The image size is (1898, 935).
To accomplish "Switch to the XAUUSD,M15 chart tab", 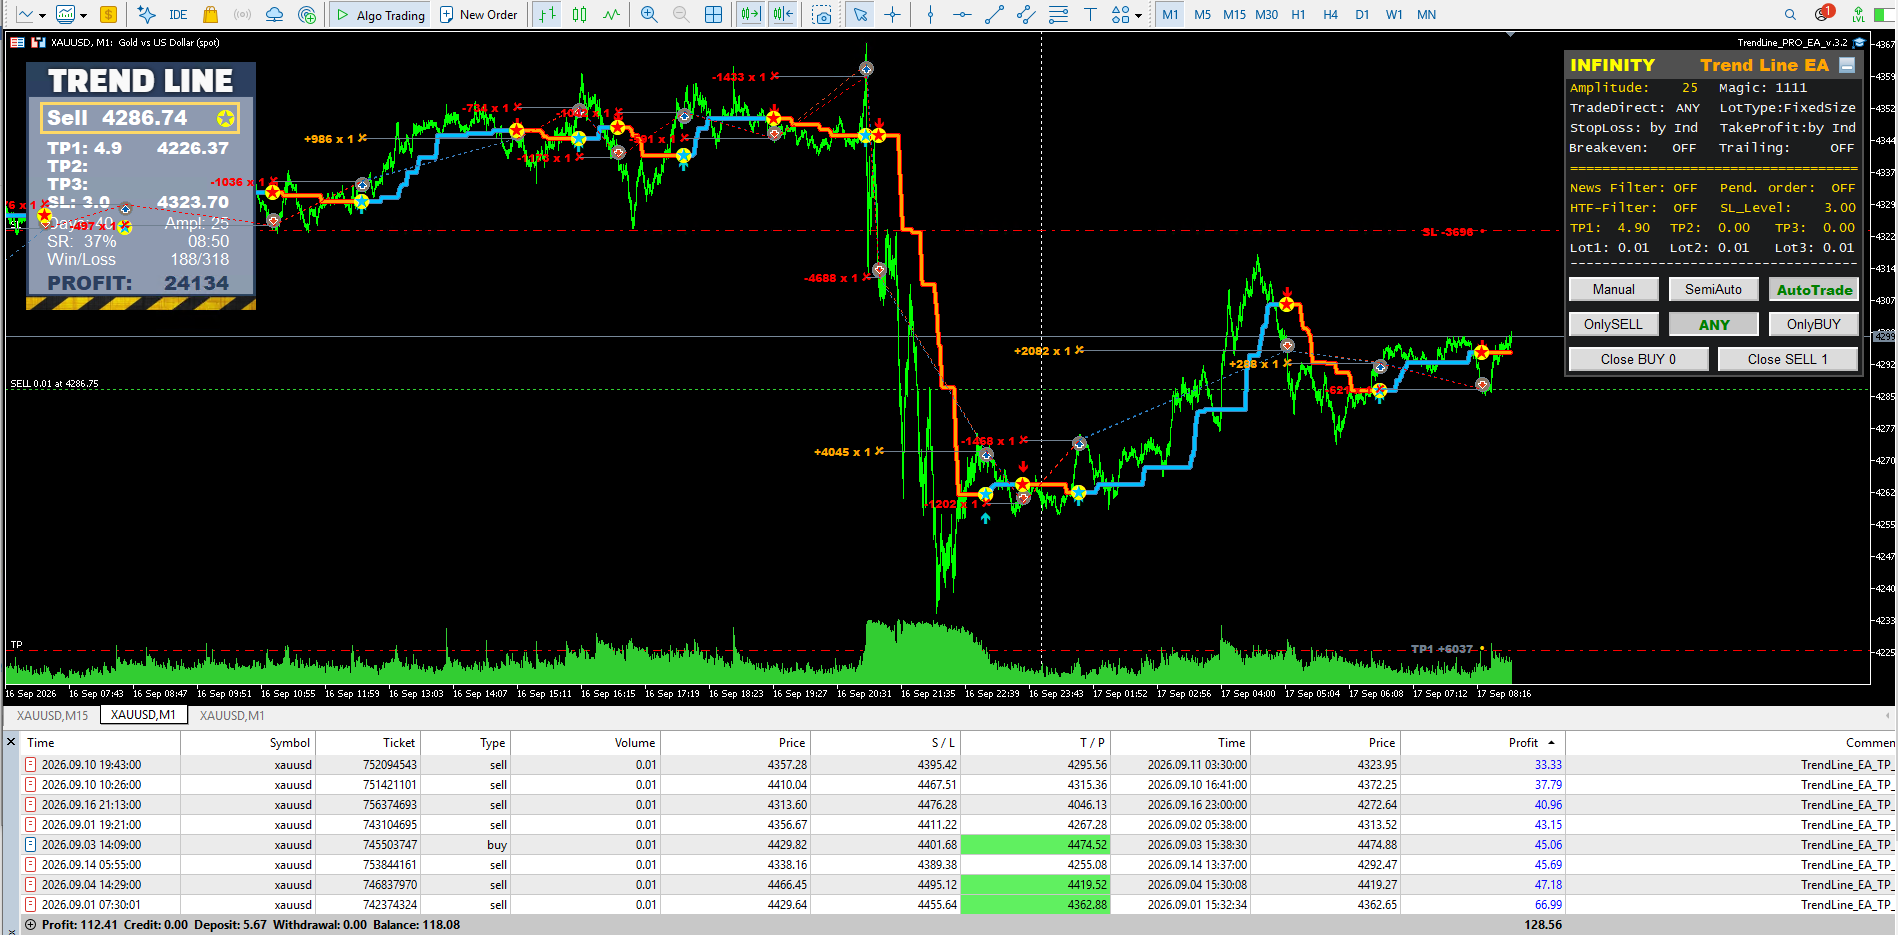I will click(52, 715).
